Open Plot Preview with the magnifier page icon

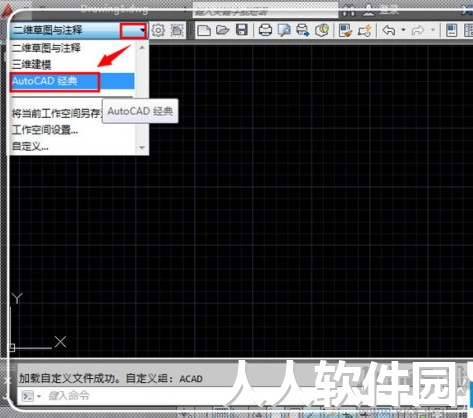coord(284,30)
